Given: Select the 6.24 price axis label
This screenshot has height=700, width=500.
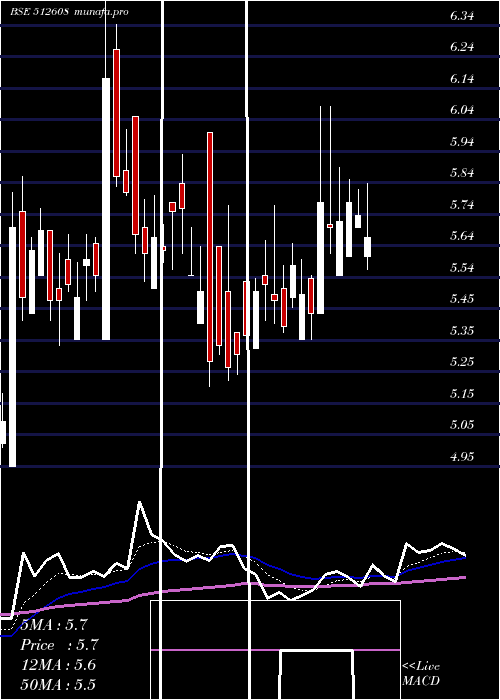Looking at the screenshot, I should pos(462,47).
